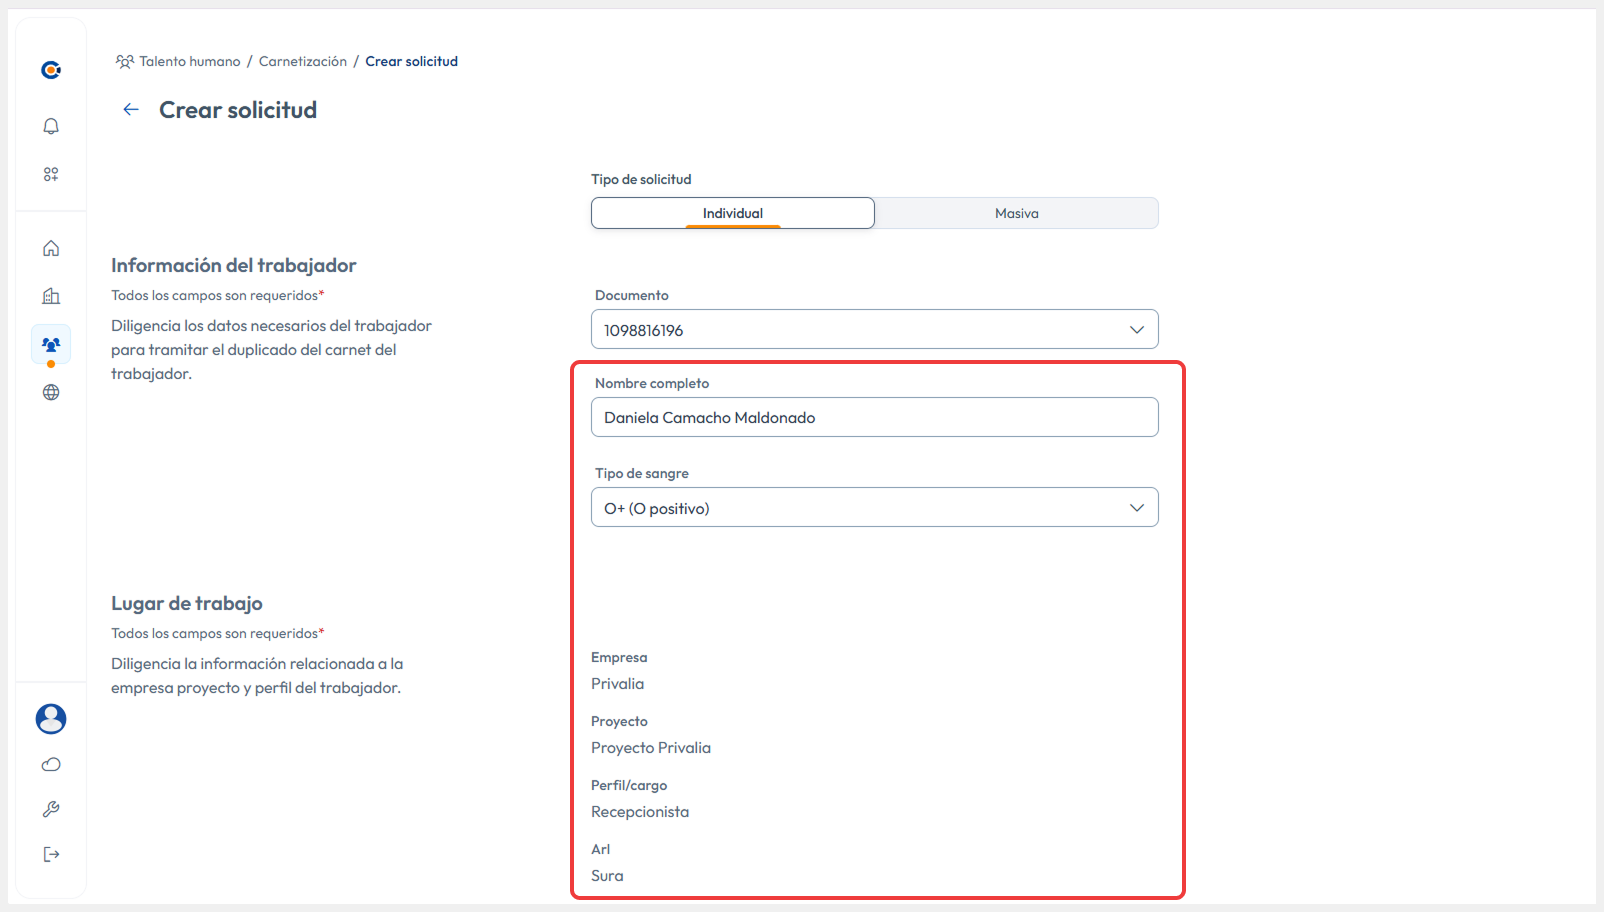The height and width of the screenshot is (912, 1604).
Task: Go back using the arrow next to Crear solicitud
Action: (x=130, y=109)
